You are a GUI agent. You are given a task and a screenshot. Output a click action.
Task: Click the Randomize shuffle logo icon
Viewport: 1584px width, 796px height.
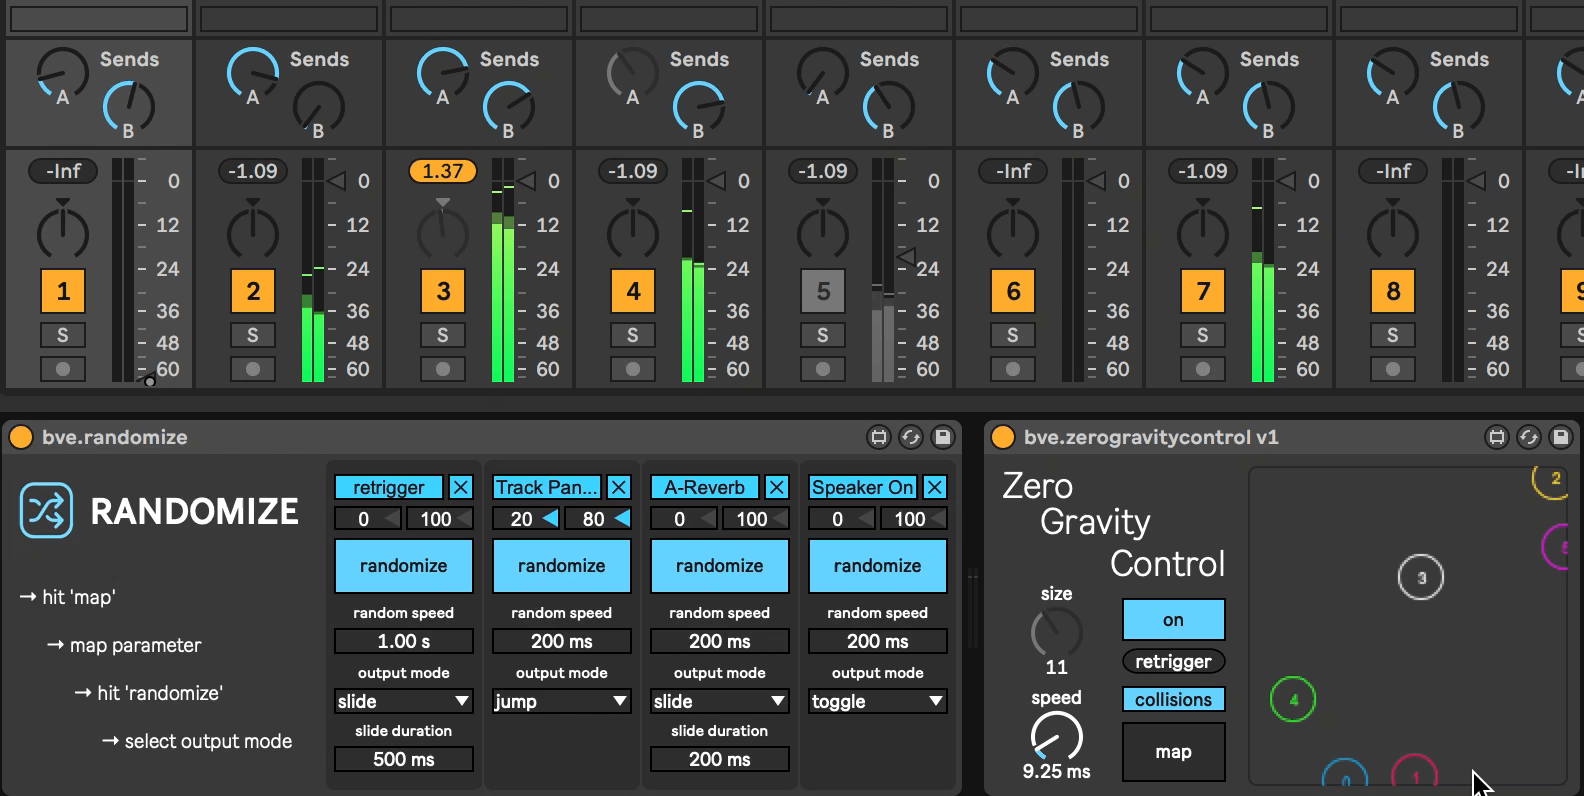click(x=46, y=511)
